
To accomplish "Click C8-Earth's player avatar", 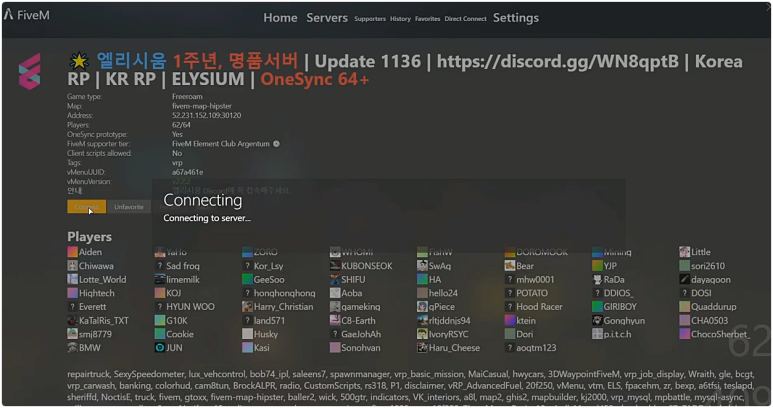I will coord(335,320).
